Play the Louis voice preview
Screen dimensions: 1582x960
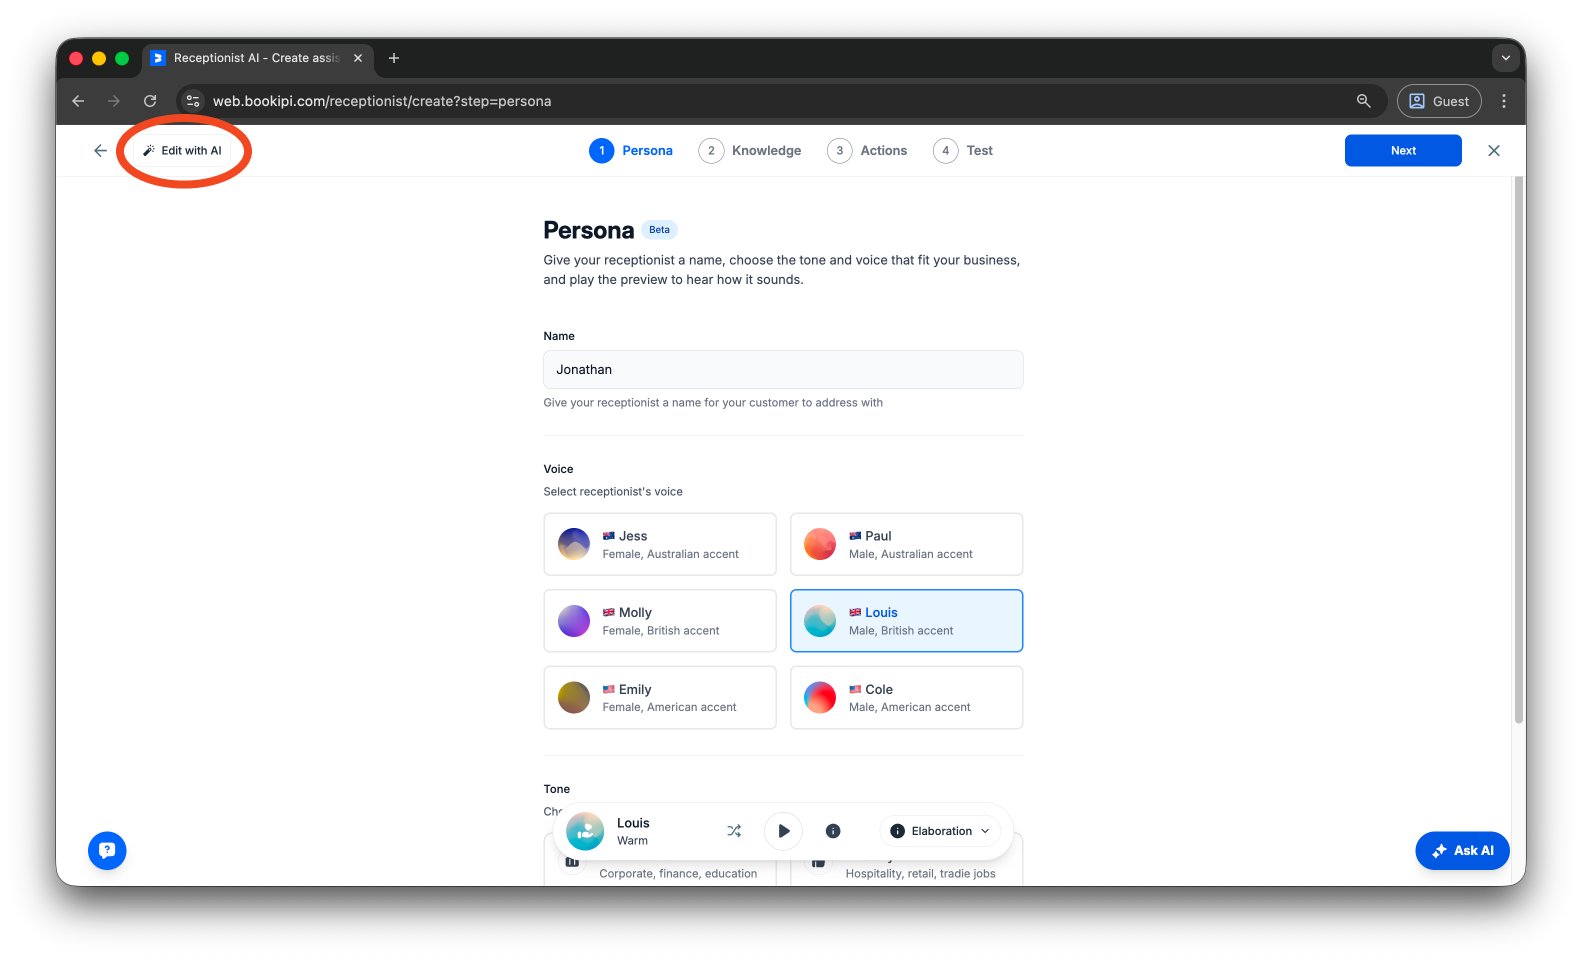[783, 831]
